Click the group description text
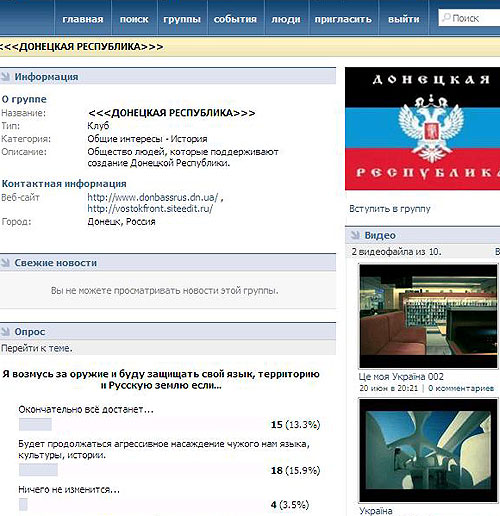Screen dimensions: 500x516 (x=183, y=157)
